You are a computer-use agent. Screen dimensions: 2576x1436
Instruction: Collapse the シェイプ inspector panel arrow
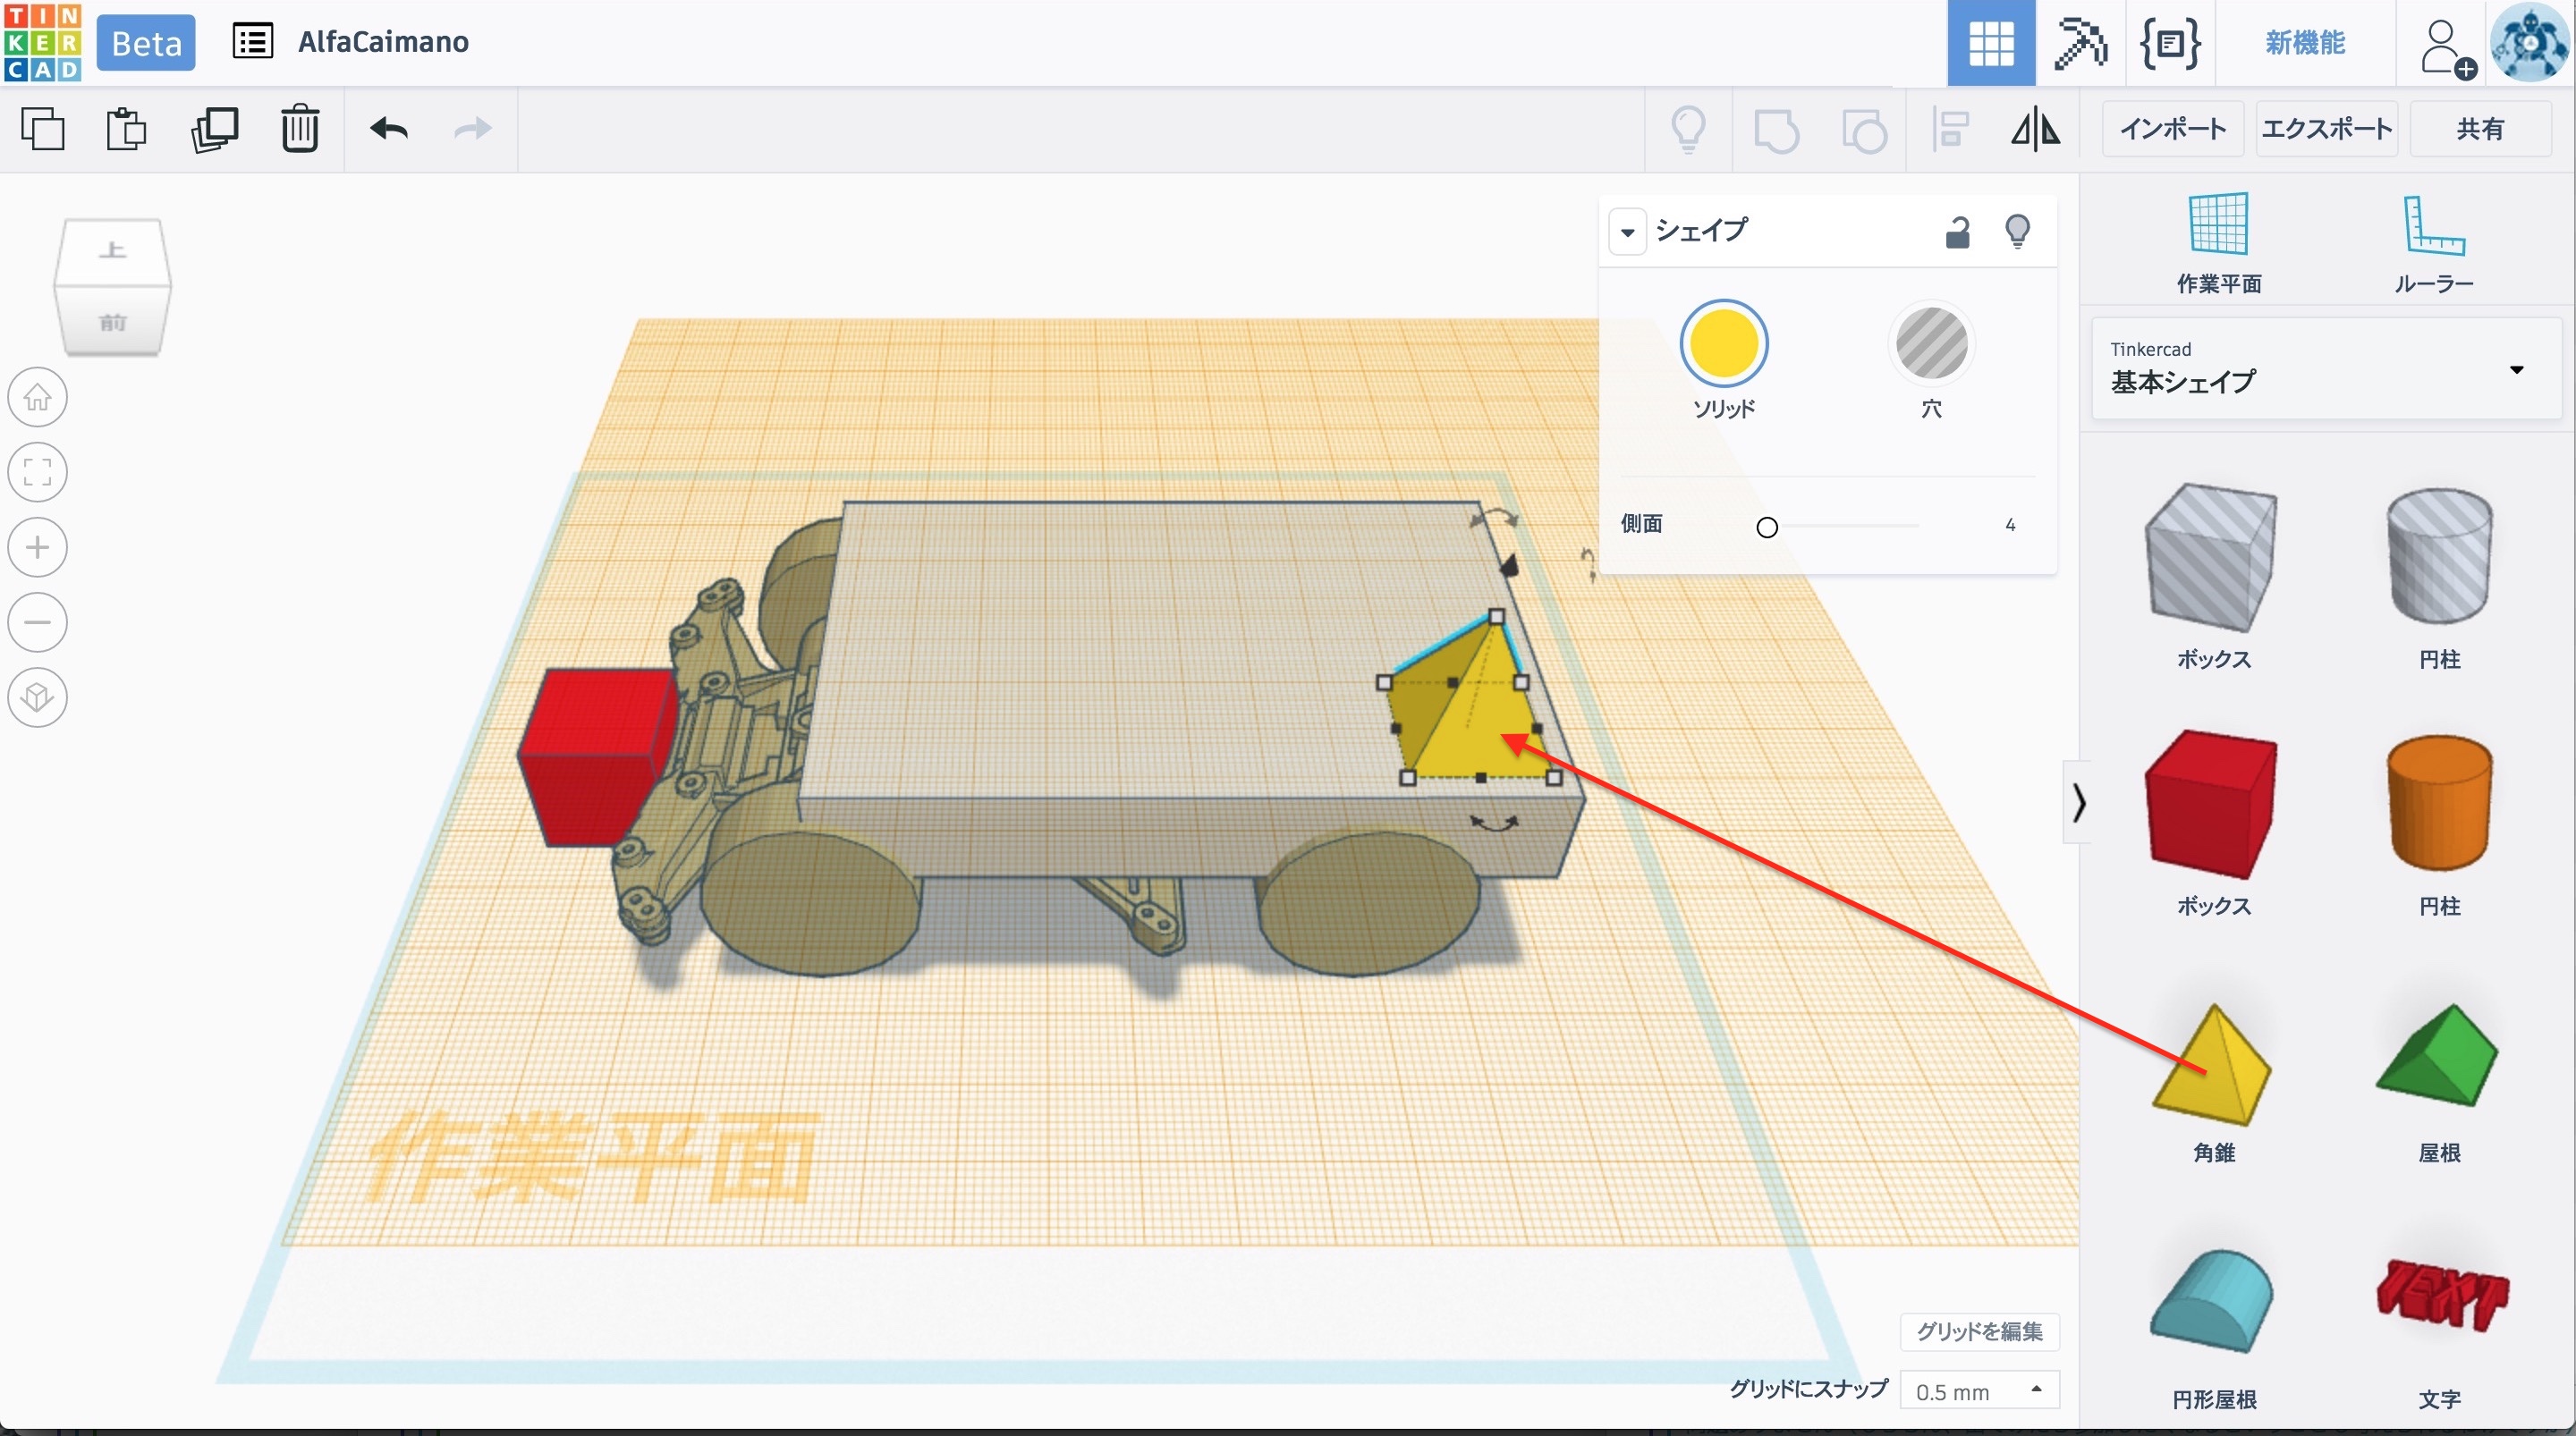click(1627, 232)
